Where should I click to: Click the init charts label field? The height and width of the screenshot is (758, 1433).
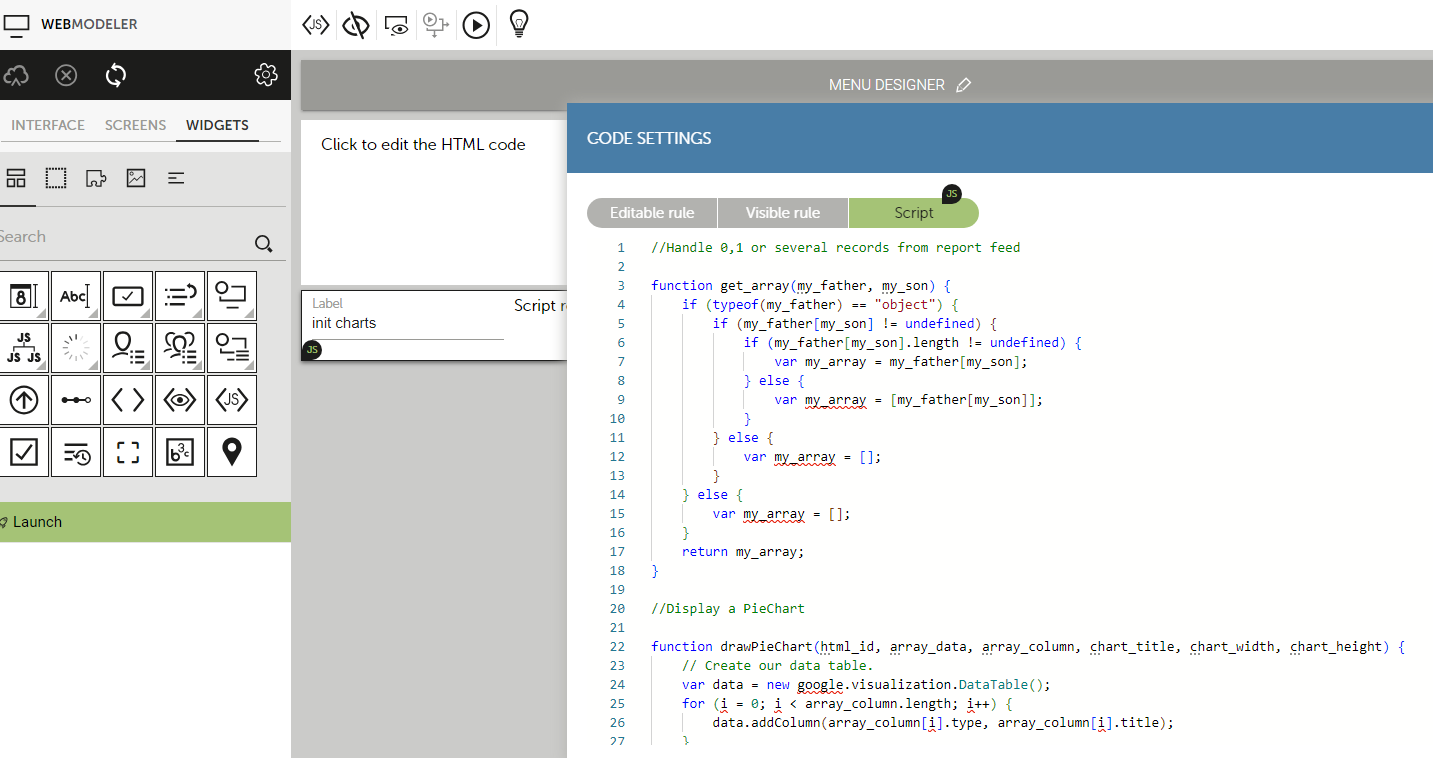(407, 323)
